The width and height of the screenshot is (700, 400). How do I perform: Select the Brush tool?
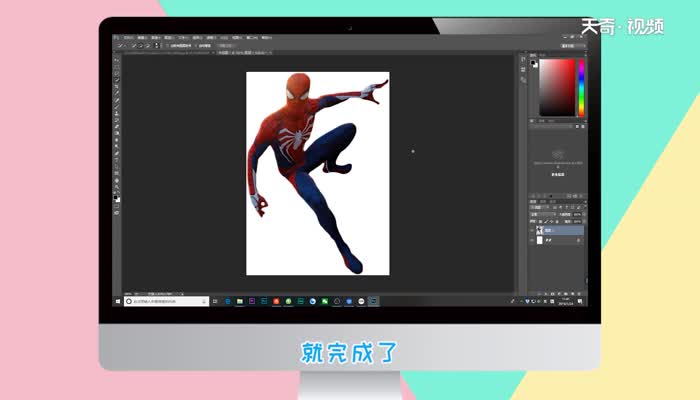point(117,107)
